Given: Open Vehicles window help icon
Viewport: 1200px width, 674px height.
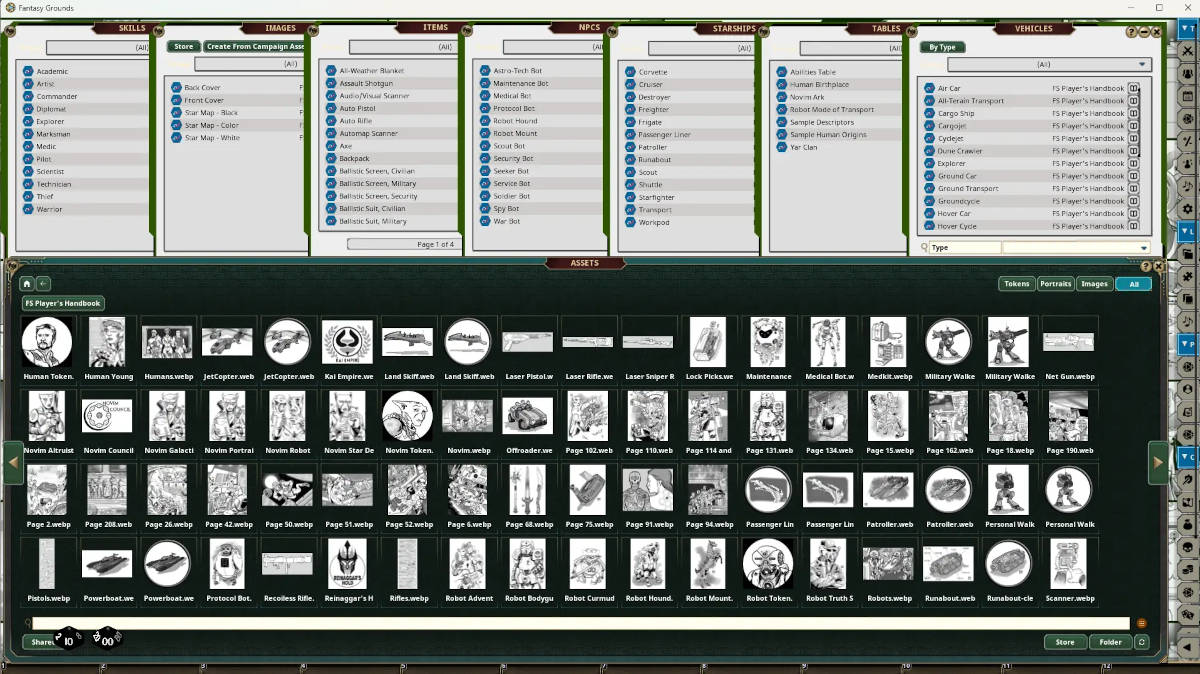Looking at the screenshot, I should tap(1132, 32).
